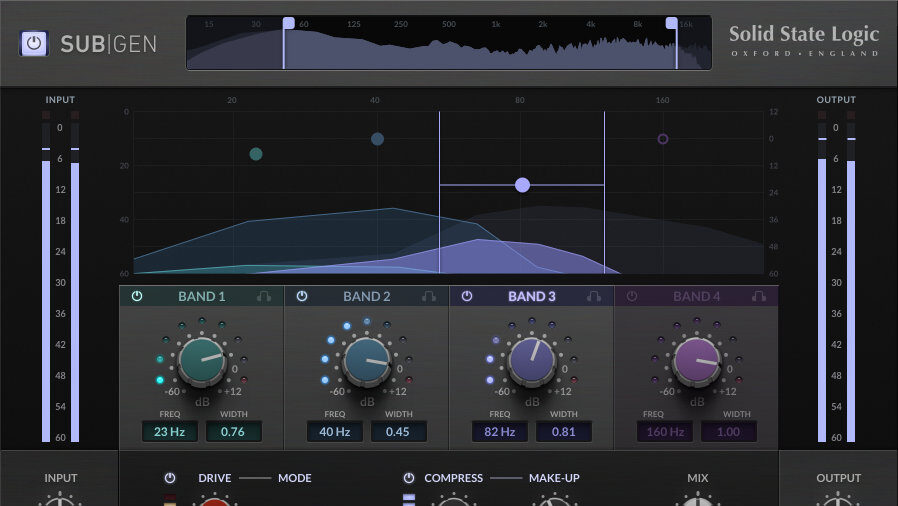Select the Band 1 teal node in graph
Image resolution: width=898 pixels, height=506 pixels.
[256, 154]
